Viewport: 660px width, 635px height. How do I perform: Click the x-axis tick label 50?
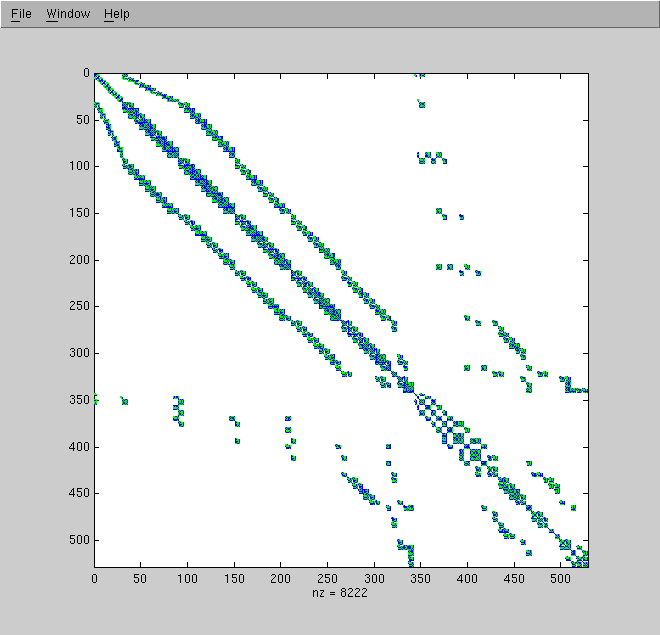tap(140, 579)
